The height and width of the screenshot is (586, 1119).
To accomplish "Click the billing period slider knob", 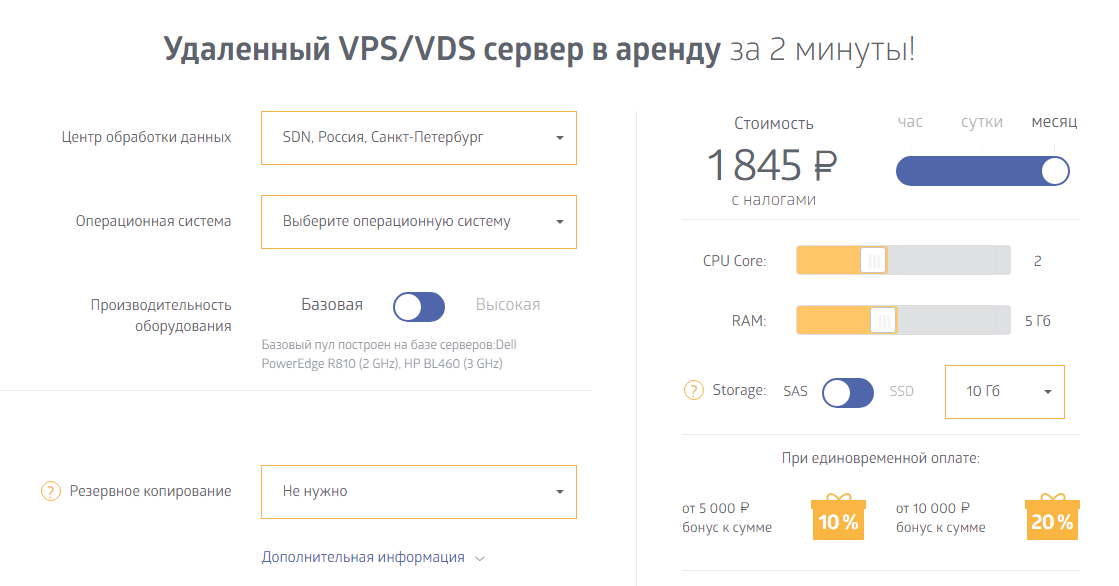I will click(x=1054, y=172).
